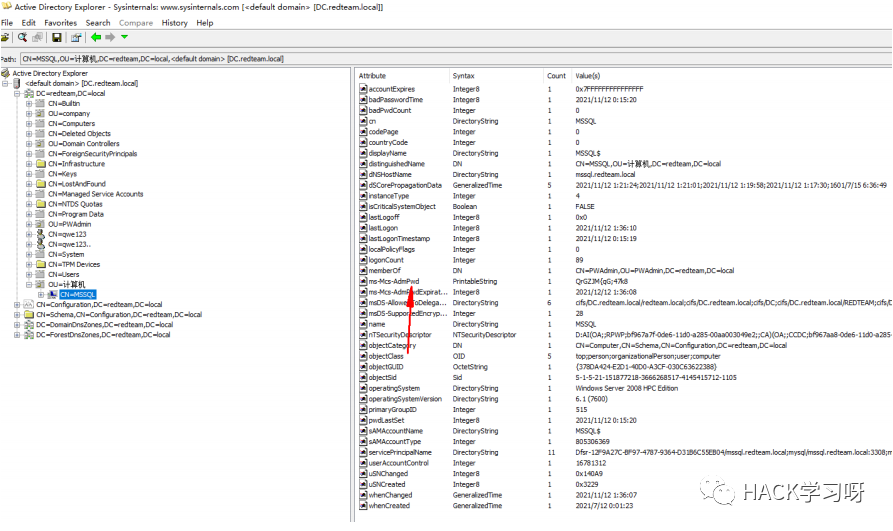893x531 pixels.
Task: Click the Properties toolbar icon
Action: (x=76, y=38)
